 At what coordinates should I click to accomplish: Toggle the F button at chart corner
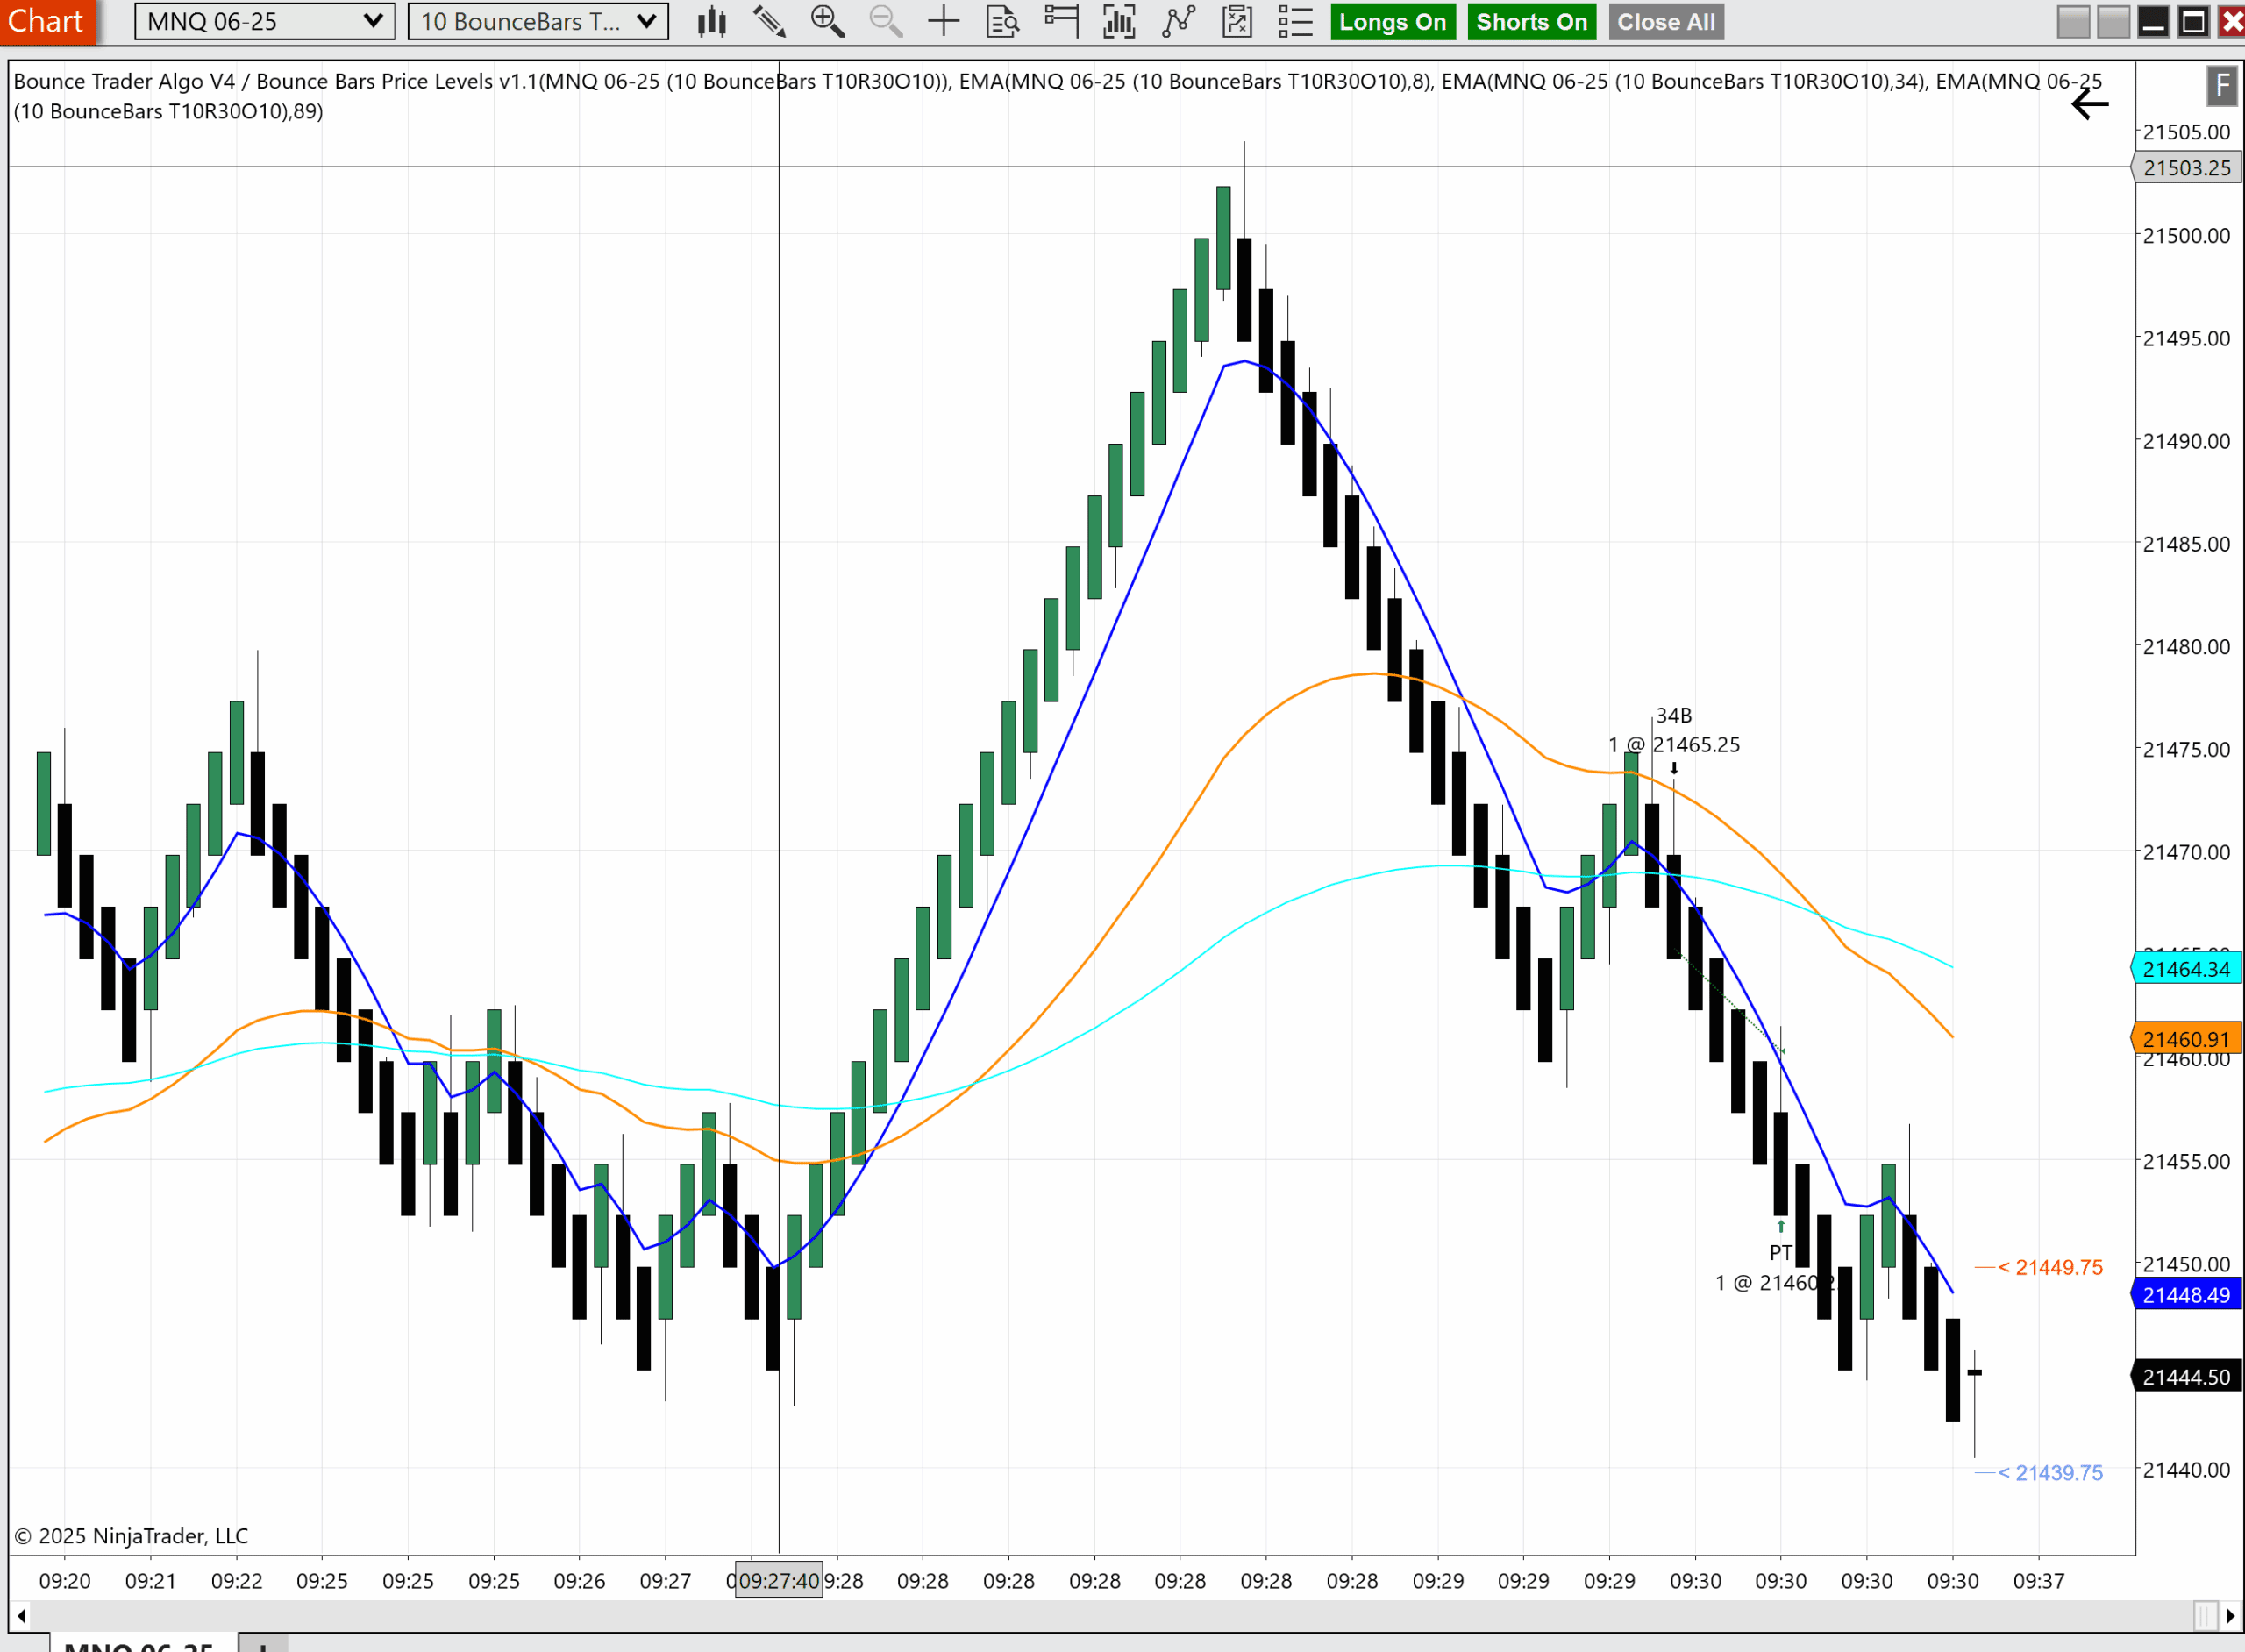click(2221, 86)
